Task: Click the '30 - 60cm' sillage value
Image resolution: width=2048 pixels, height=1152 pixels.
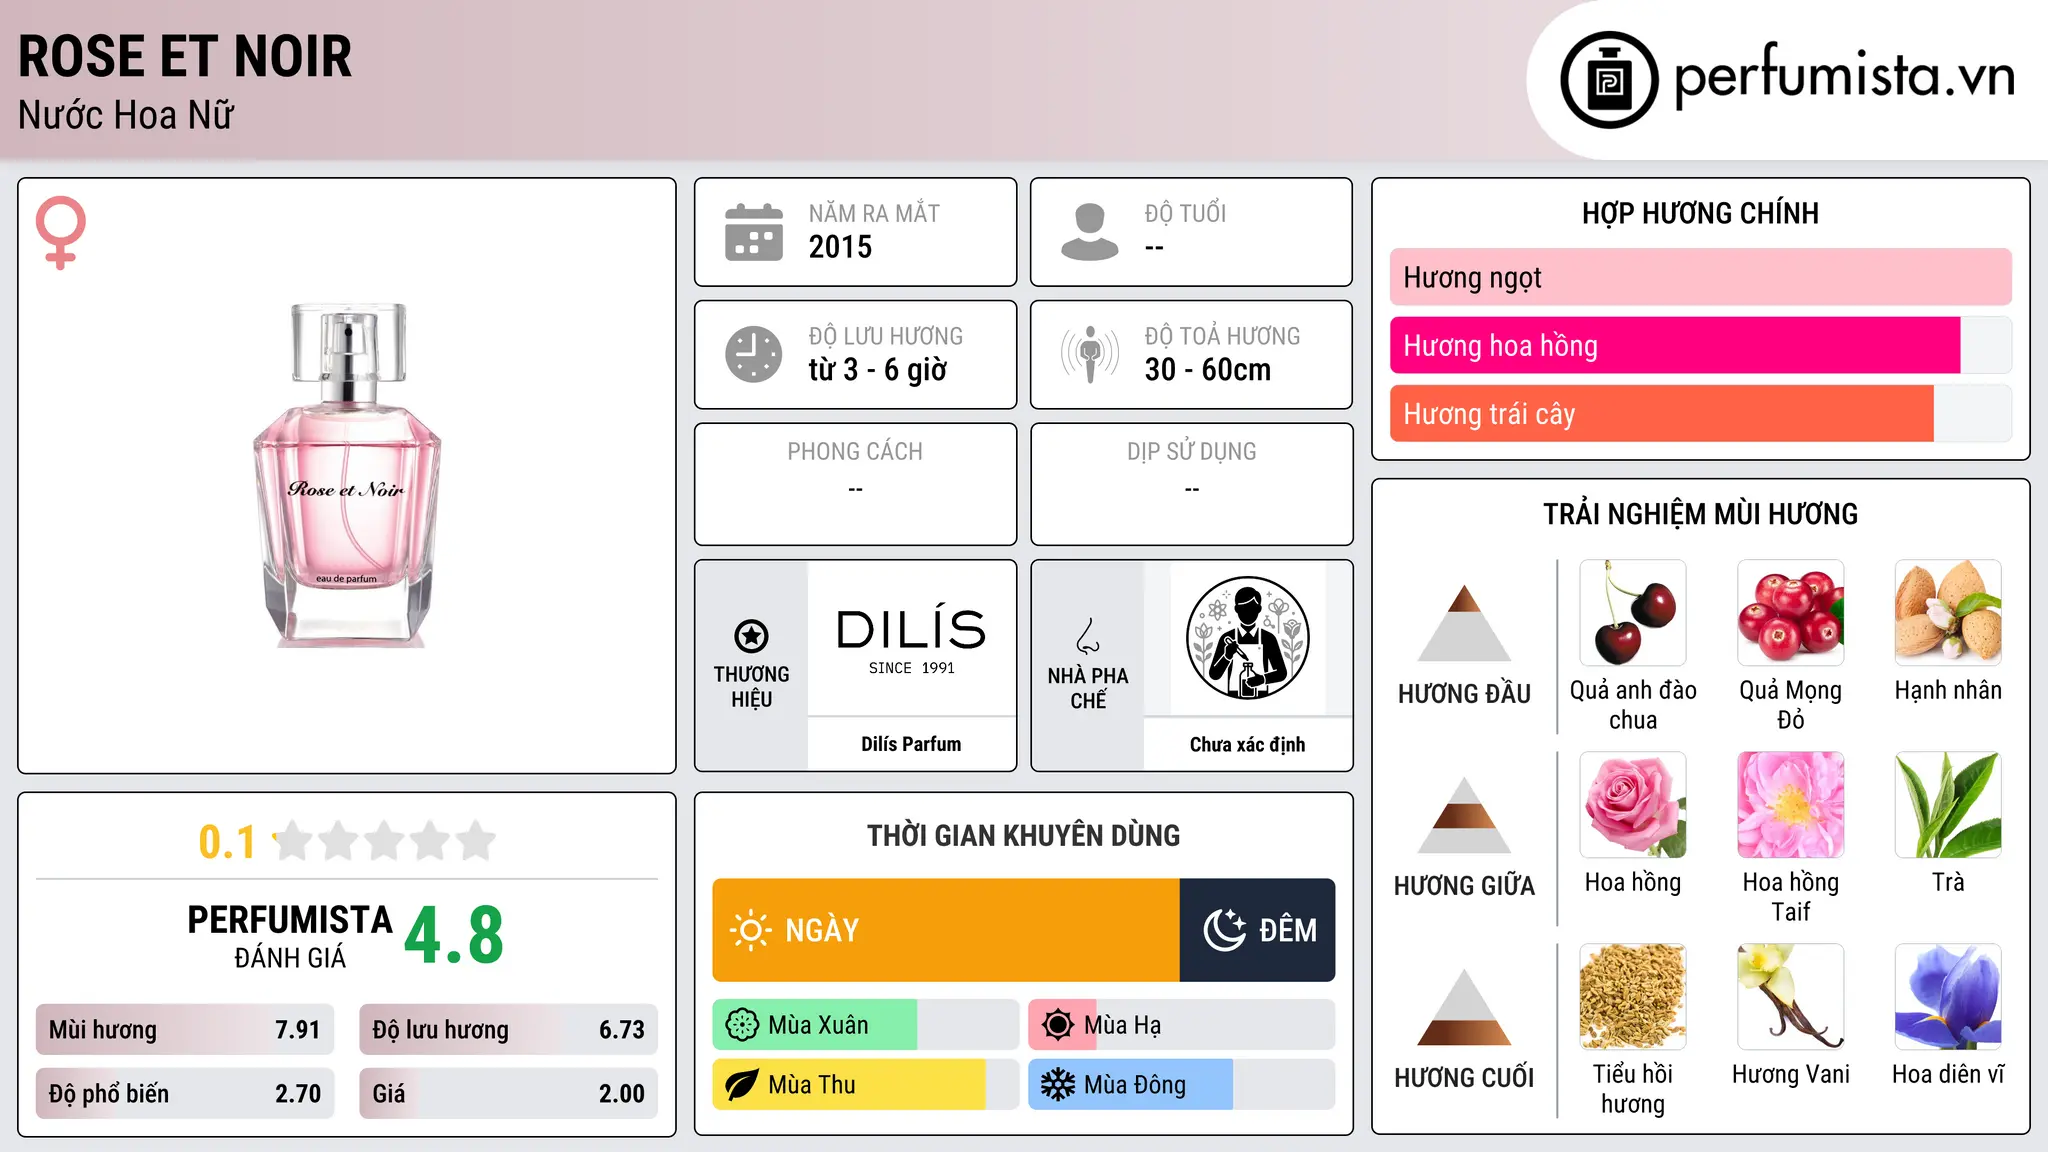Action: click(1208, 370)
